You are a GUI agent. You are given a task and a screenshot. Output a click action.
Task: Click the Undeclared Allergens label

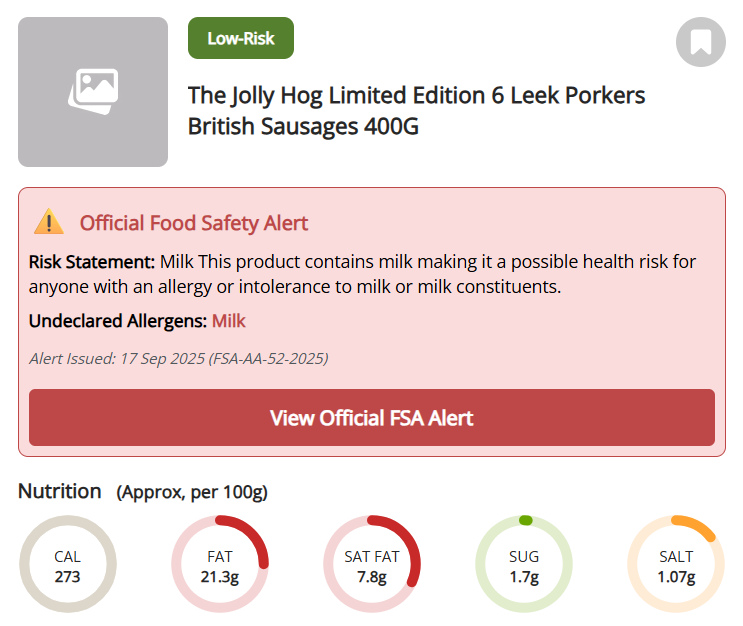(117, 321)
